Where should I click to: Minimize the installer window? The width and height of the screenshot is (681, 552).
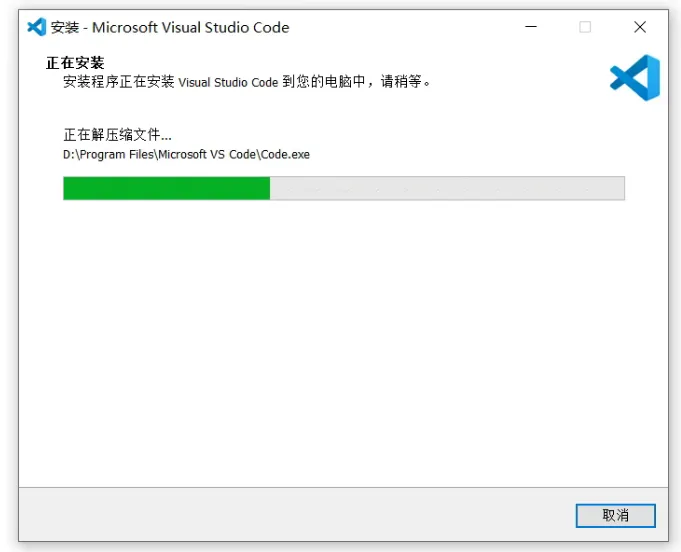531,27
